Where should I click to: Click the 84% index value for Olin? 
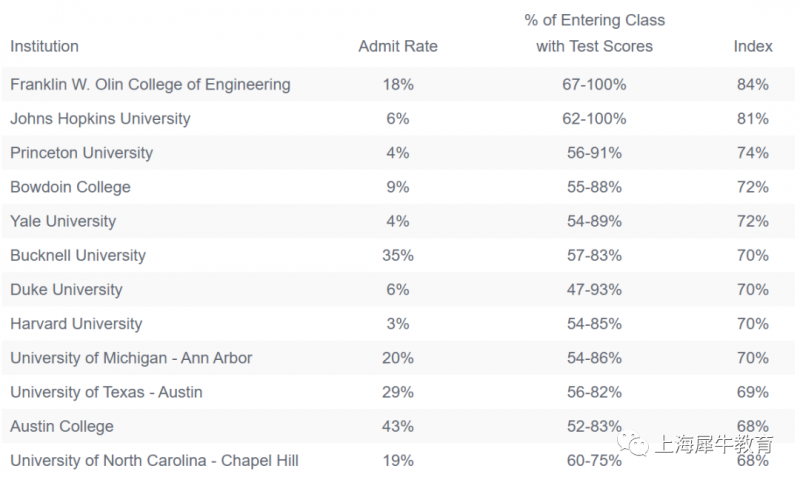(x=753, y=85)
